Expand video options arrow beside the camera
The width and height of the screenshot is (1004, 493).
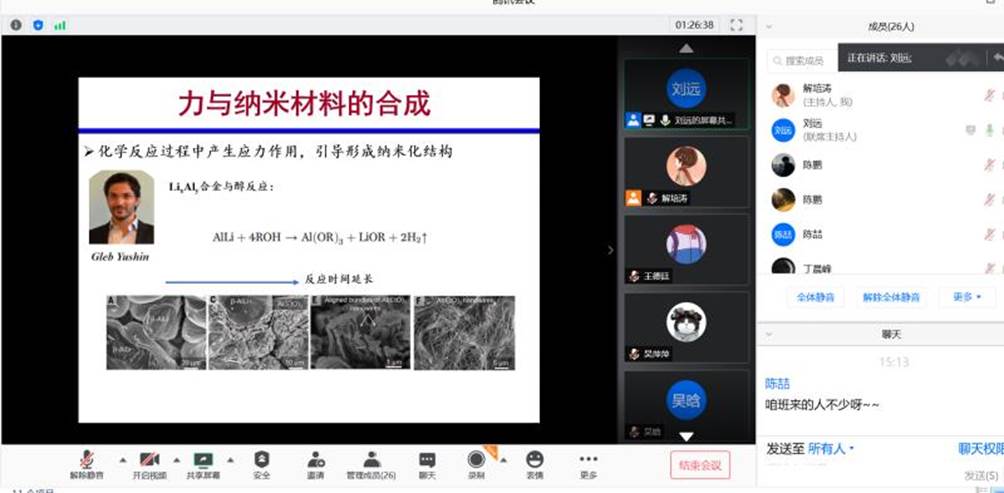179,460
